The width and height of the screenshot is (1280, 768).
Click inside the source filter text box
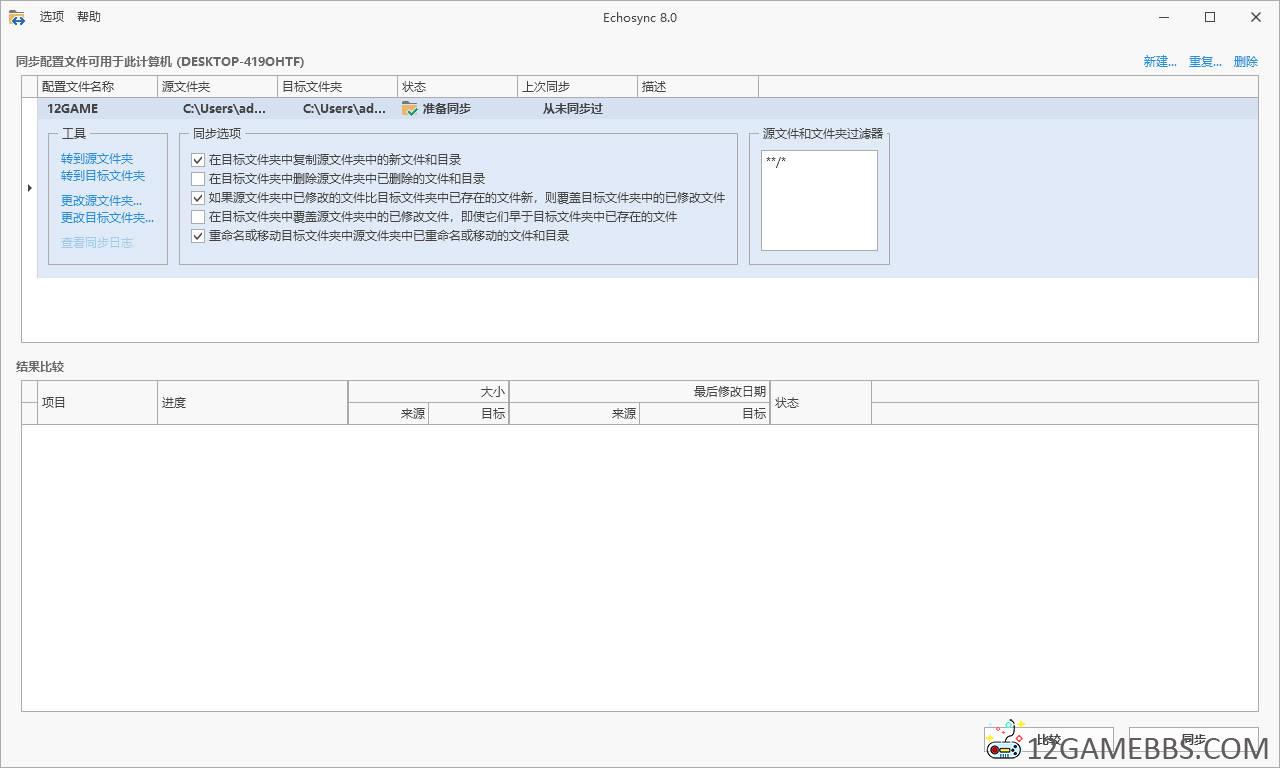(x=818, y=200)
